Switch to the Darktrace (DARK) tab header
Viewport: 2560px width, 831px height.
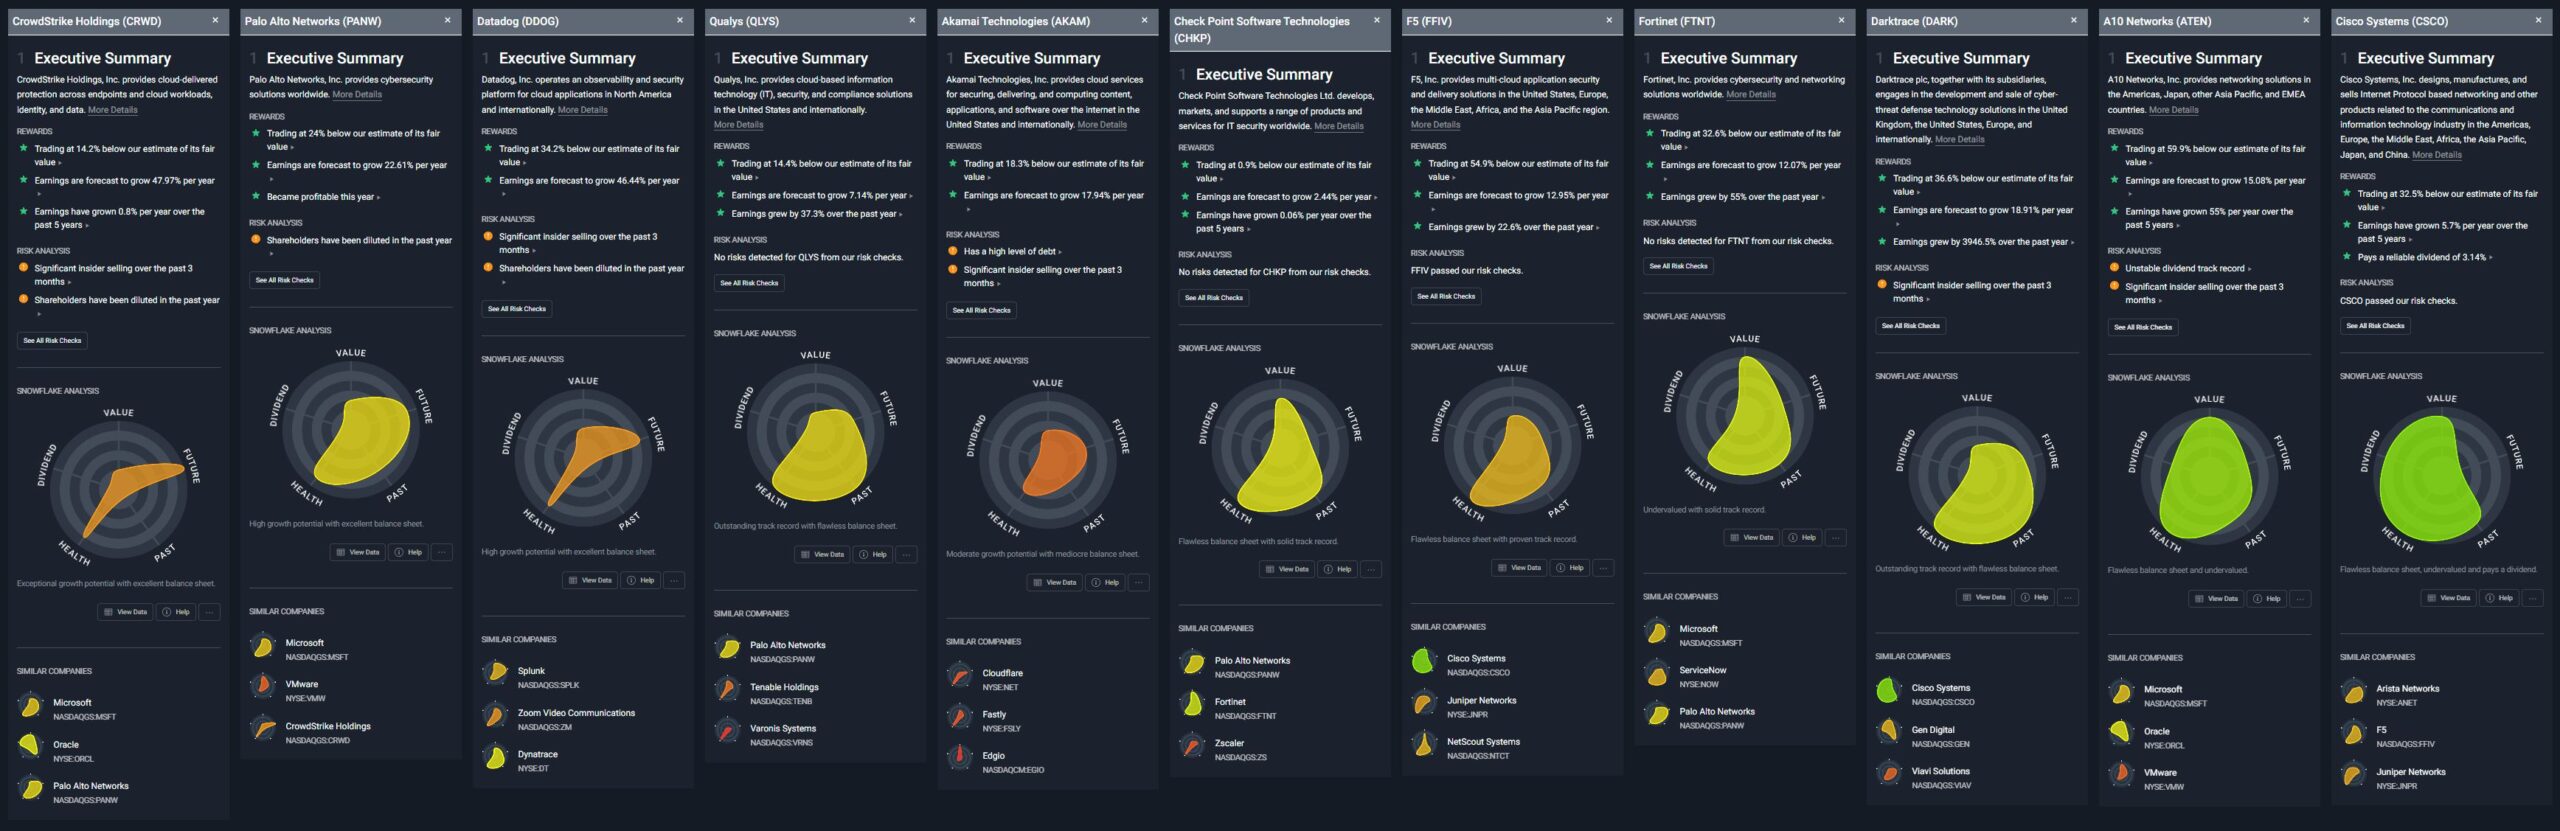click(x=1977, y=21)
